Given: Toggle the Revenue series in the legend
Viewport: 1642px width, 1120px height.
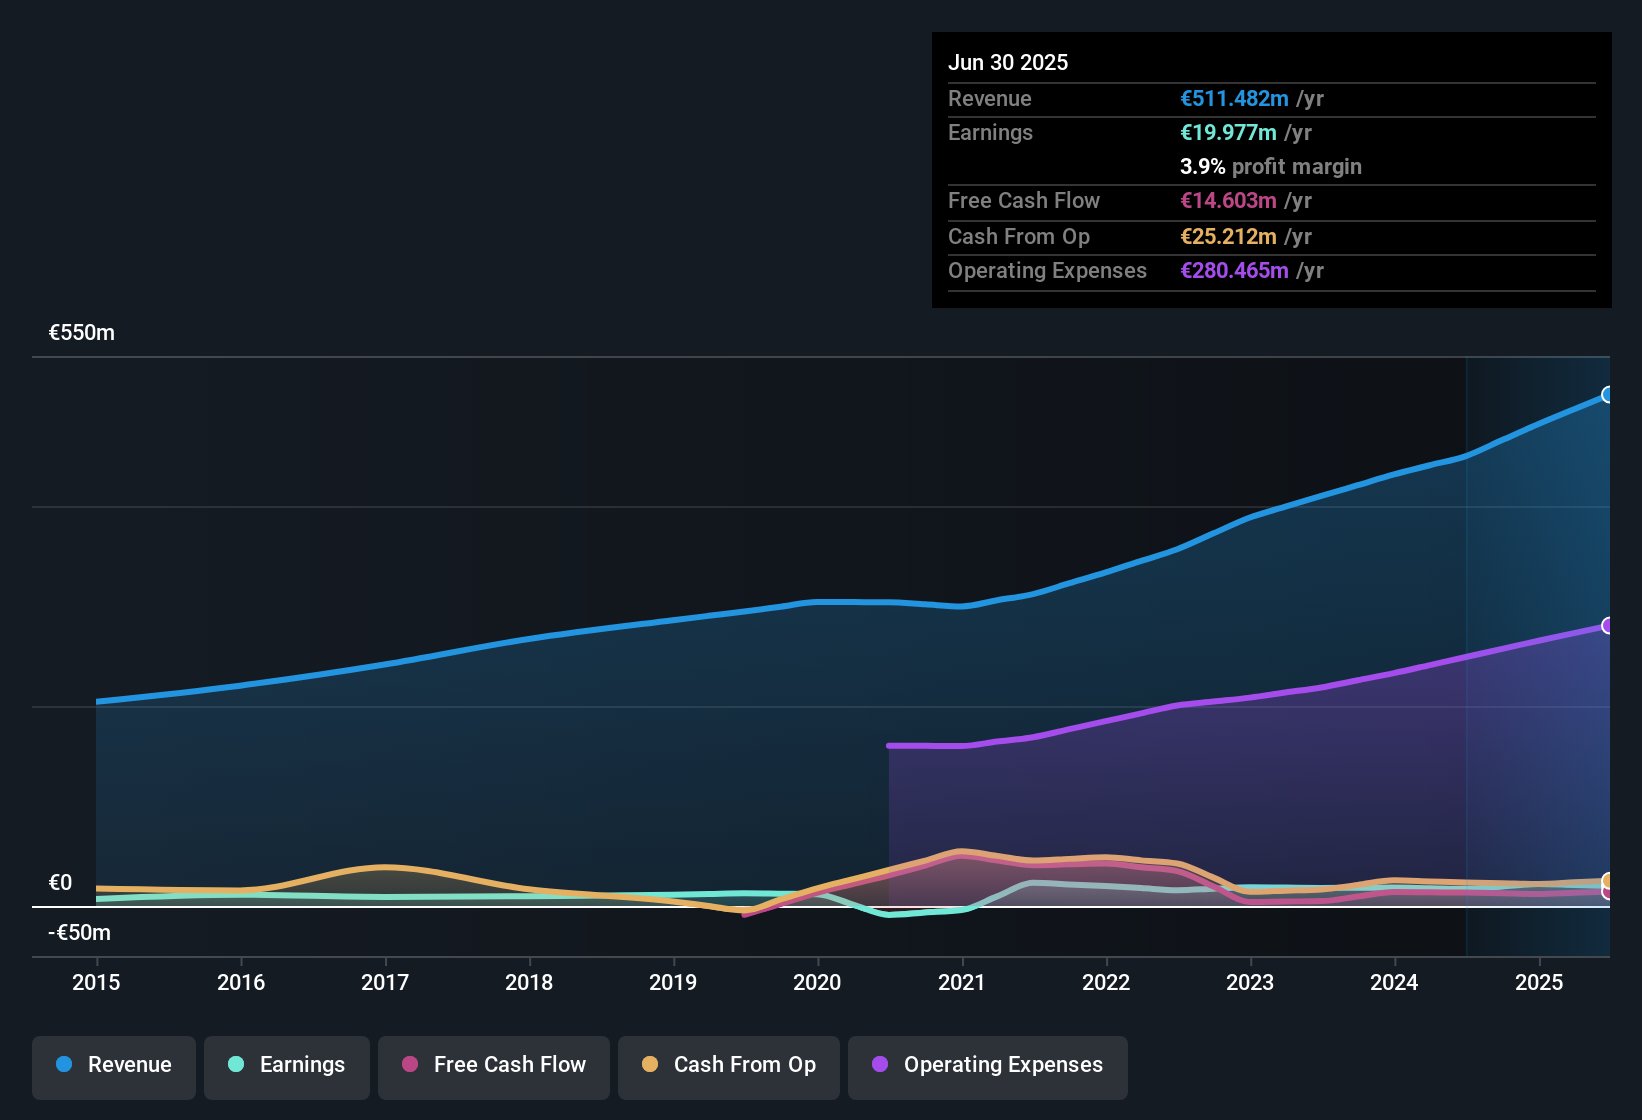Looking at the screenshot, I should (113, 1065).
